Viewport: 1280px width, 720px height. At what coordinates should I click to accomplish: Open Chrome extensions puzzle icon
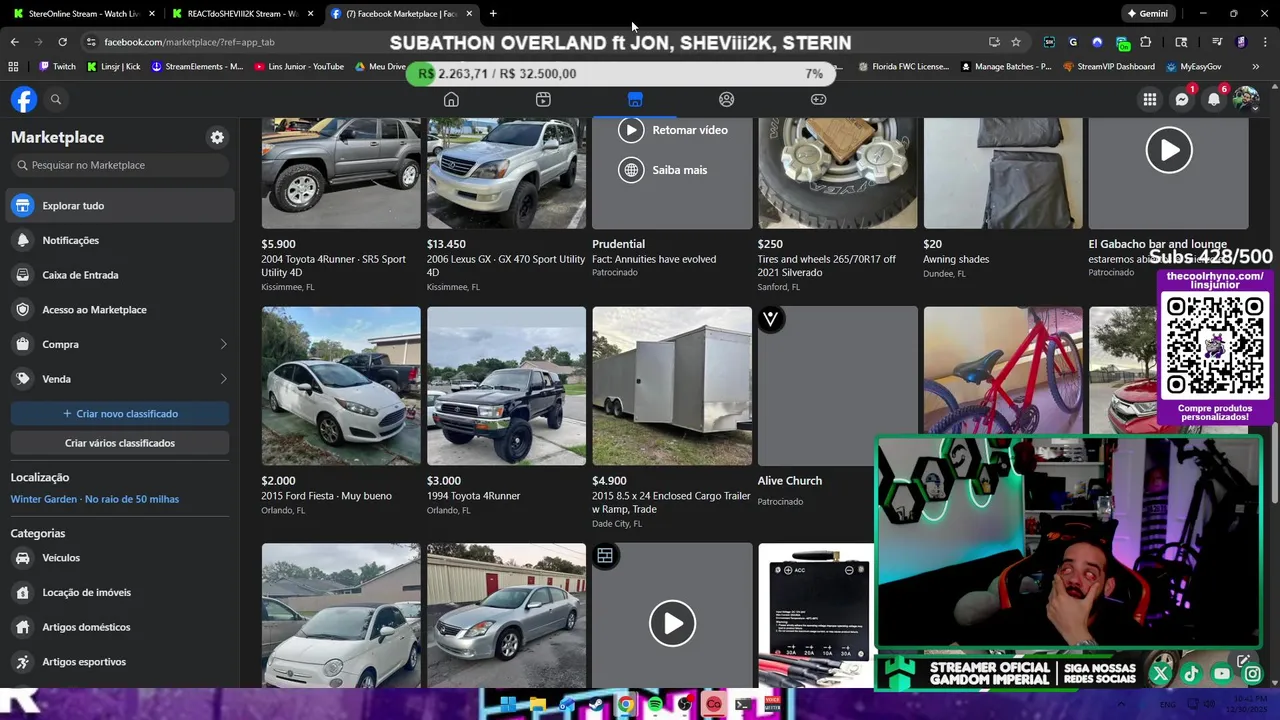[x=1146, y=42]
